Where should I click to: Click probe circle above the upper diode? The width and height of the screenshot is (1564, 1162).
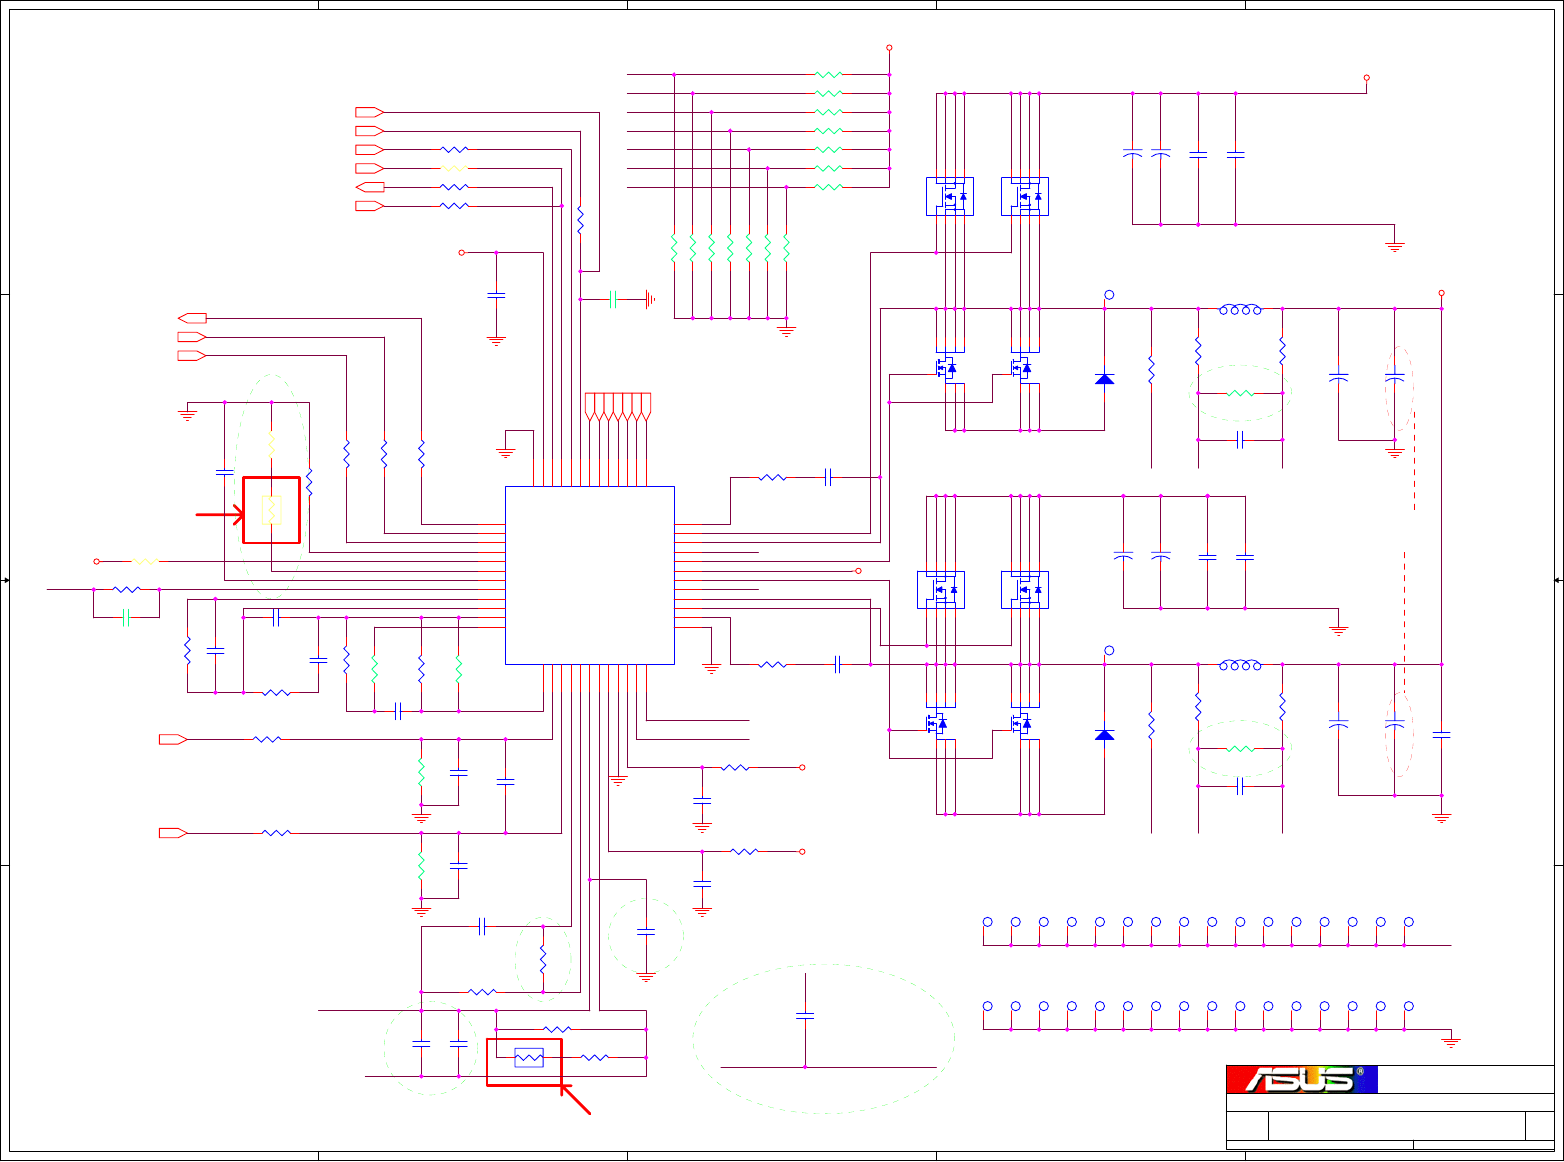[1109, 295]
